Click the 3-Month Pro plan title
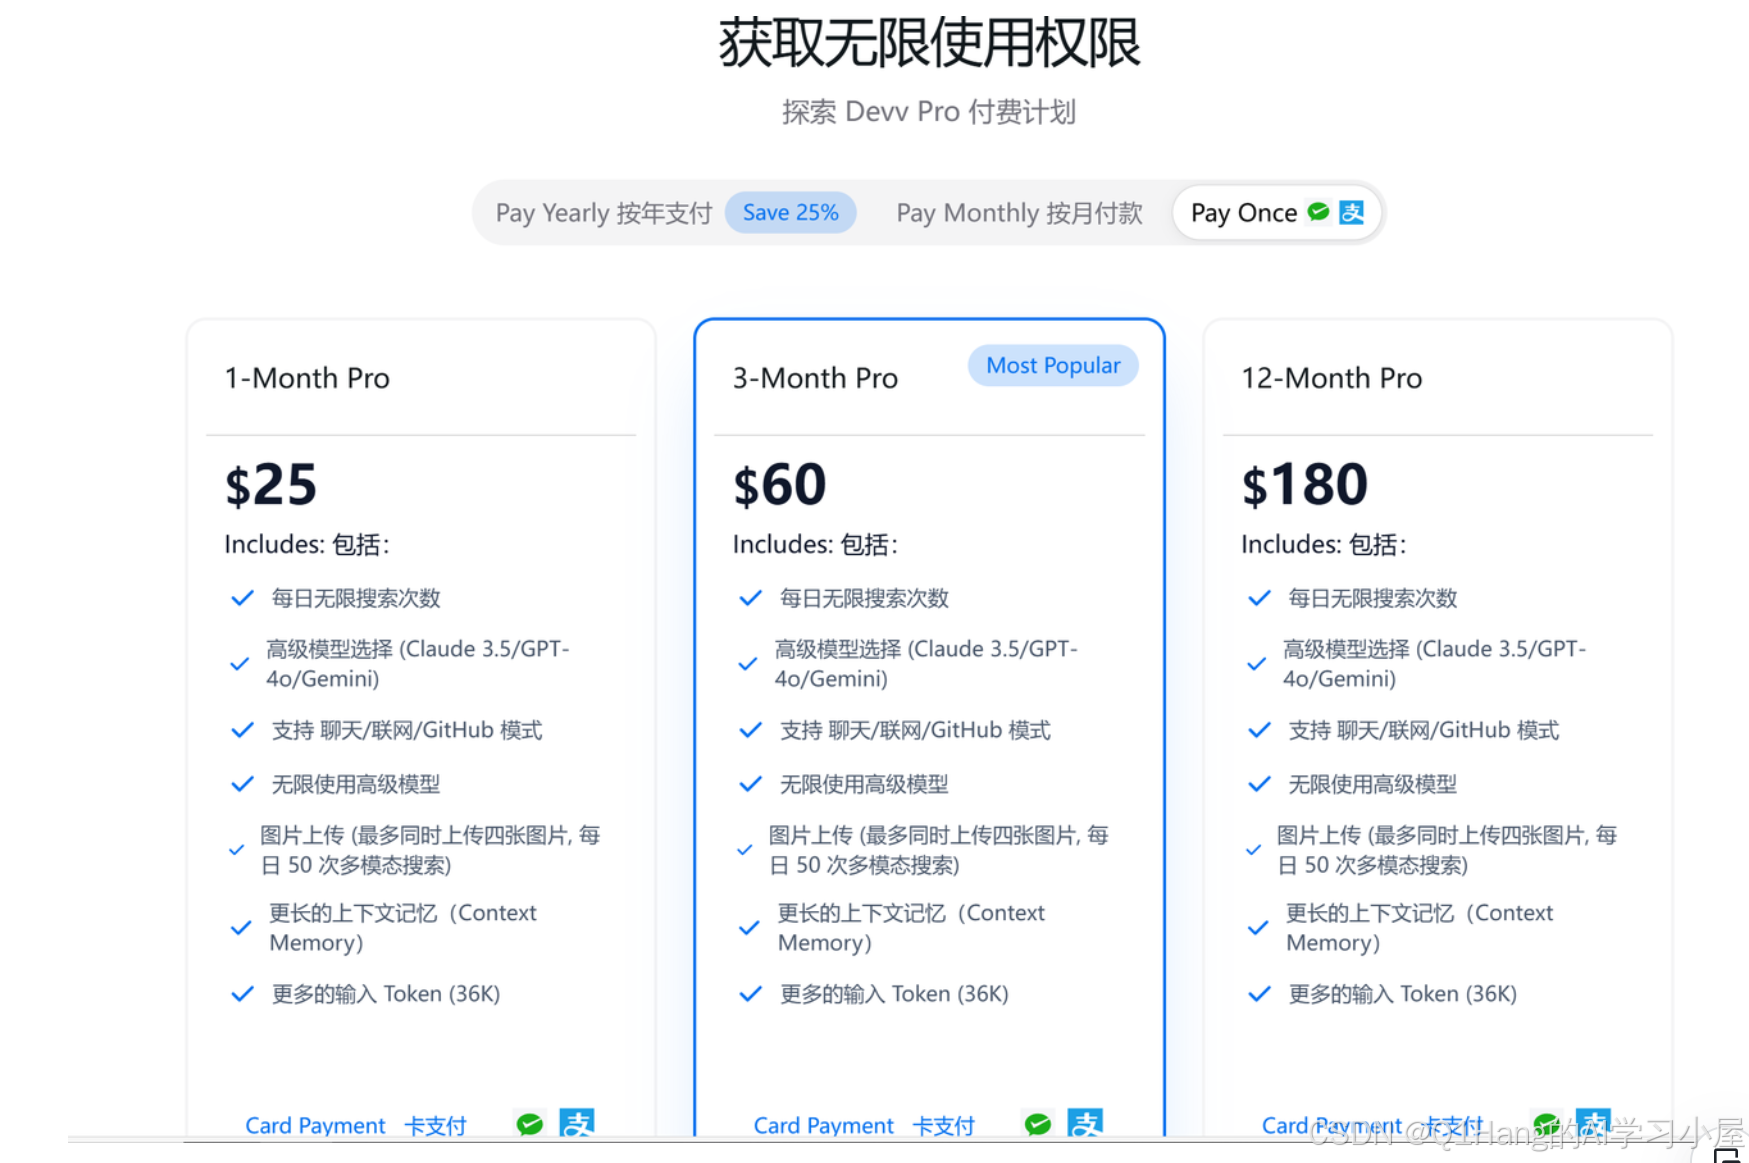Image resolution: width=1749 pixels, height=1163 pixels. pos(815,378)
